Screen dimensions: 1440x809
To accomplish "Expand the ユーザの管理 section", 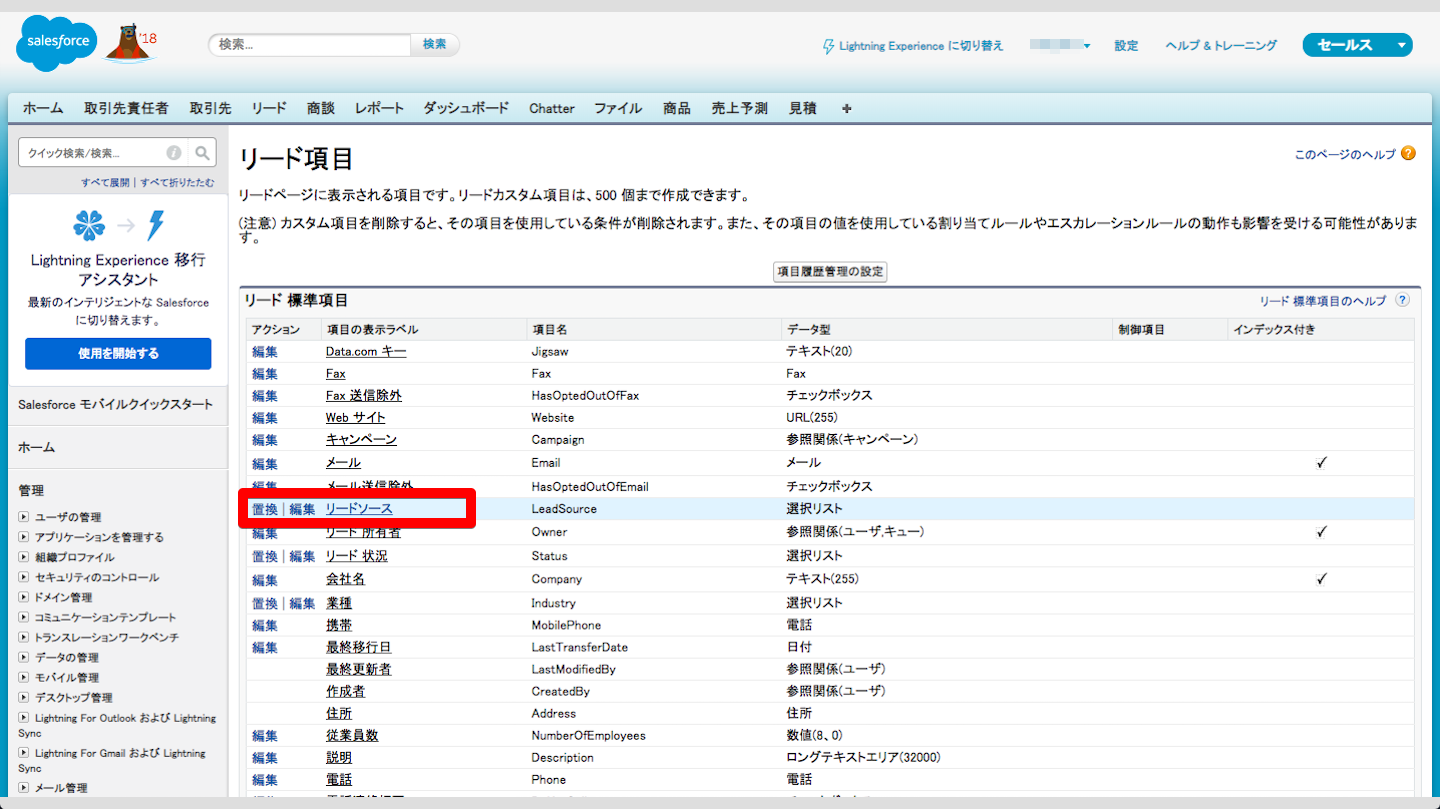I will point(23,517).
